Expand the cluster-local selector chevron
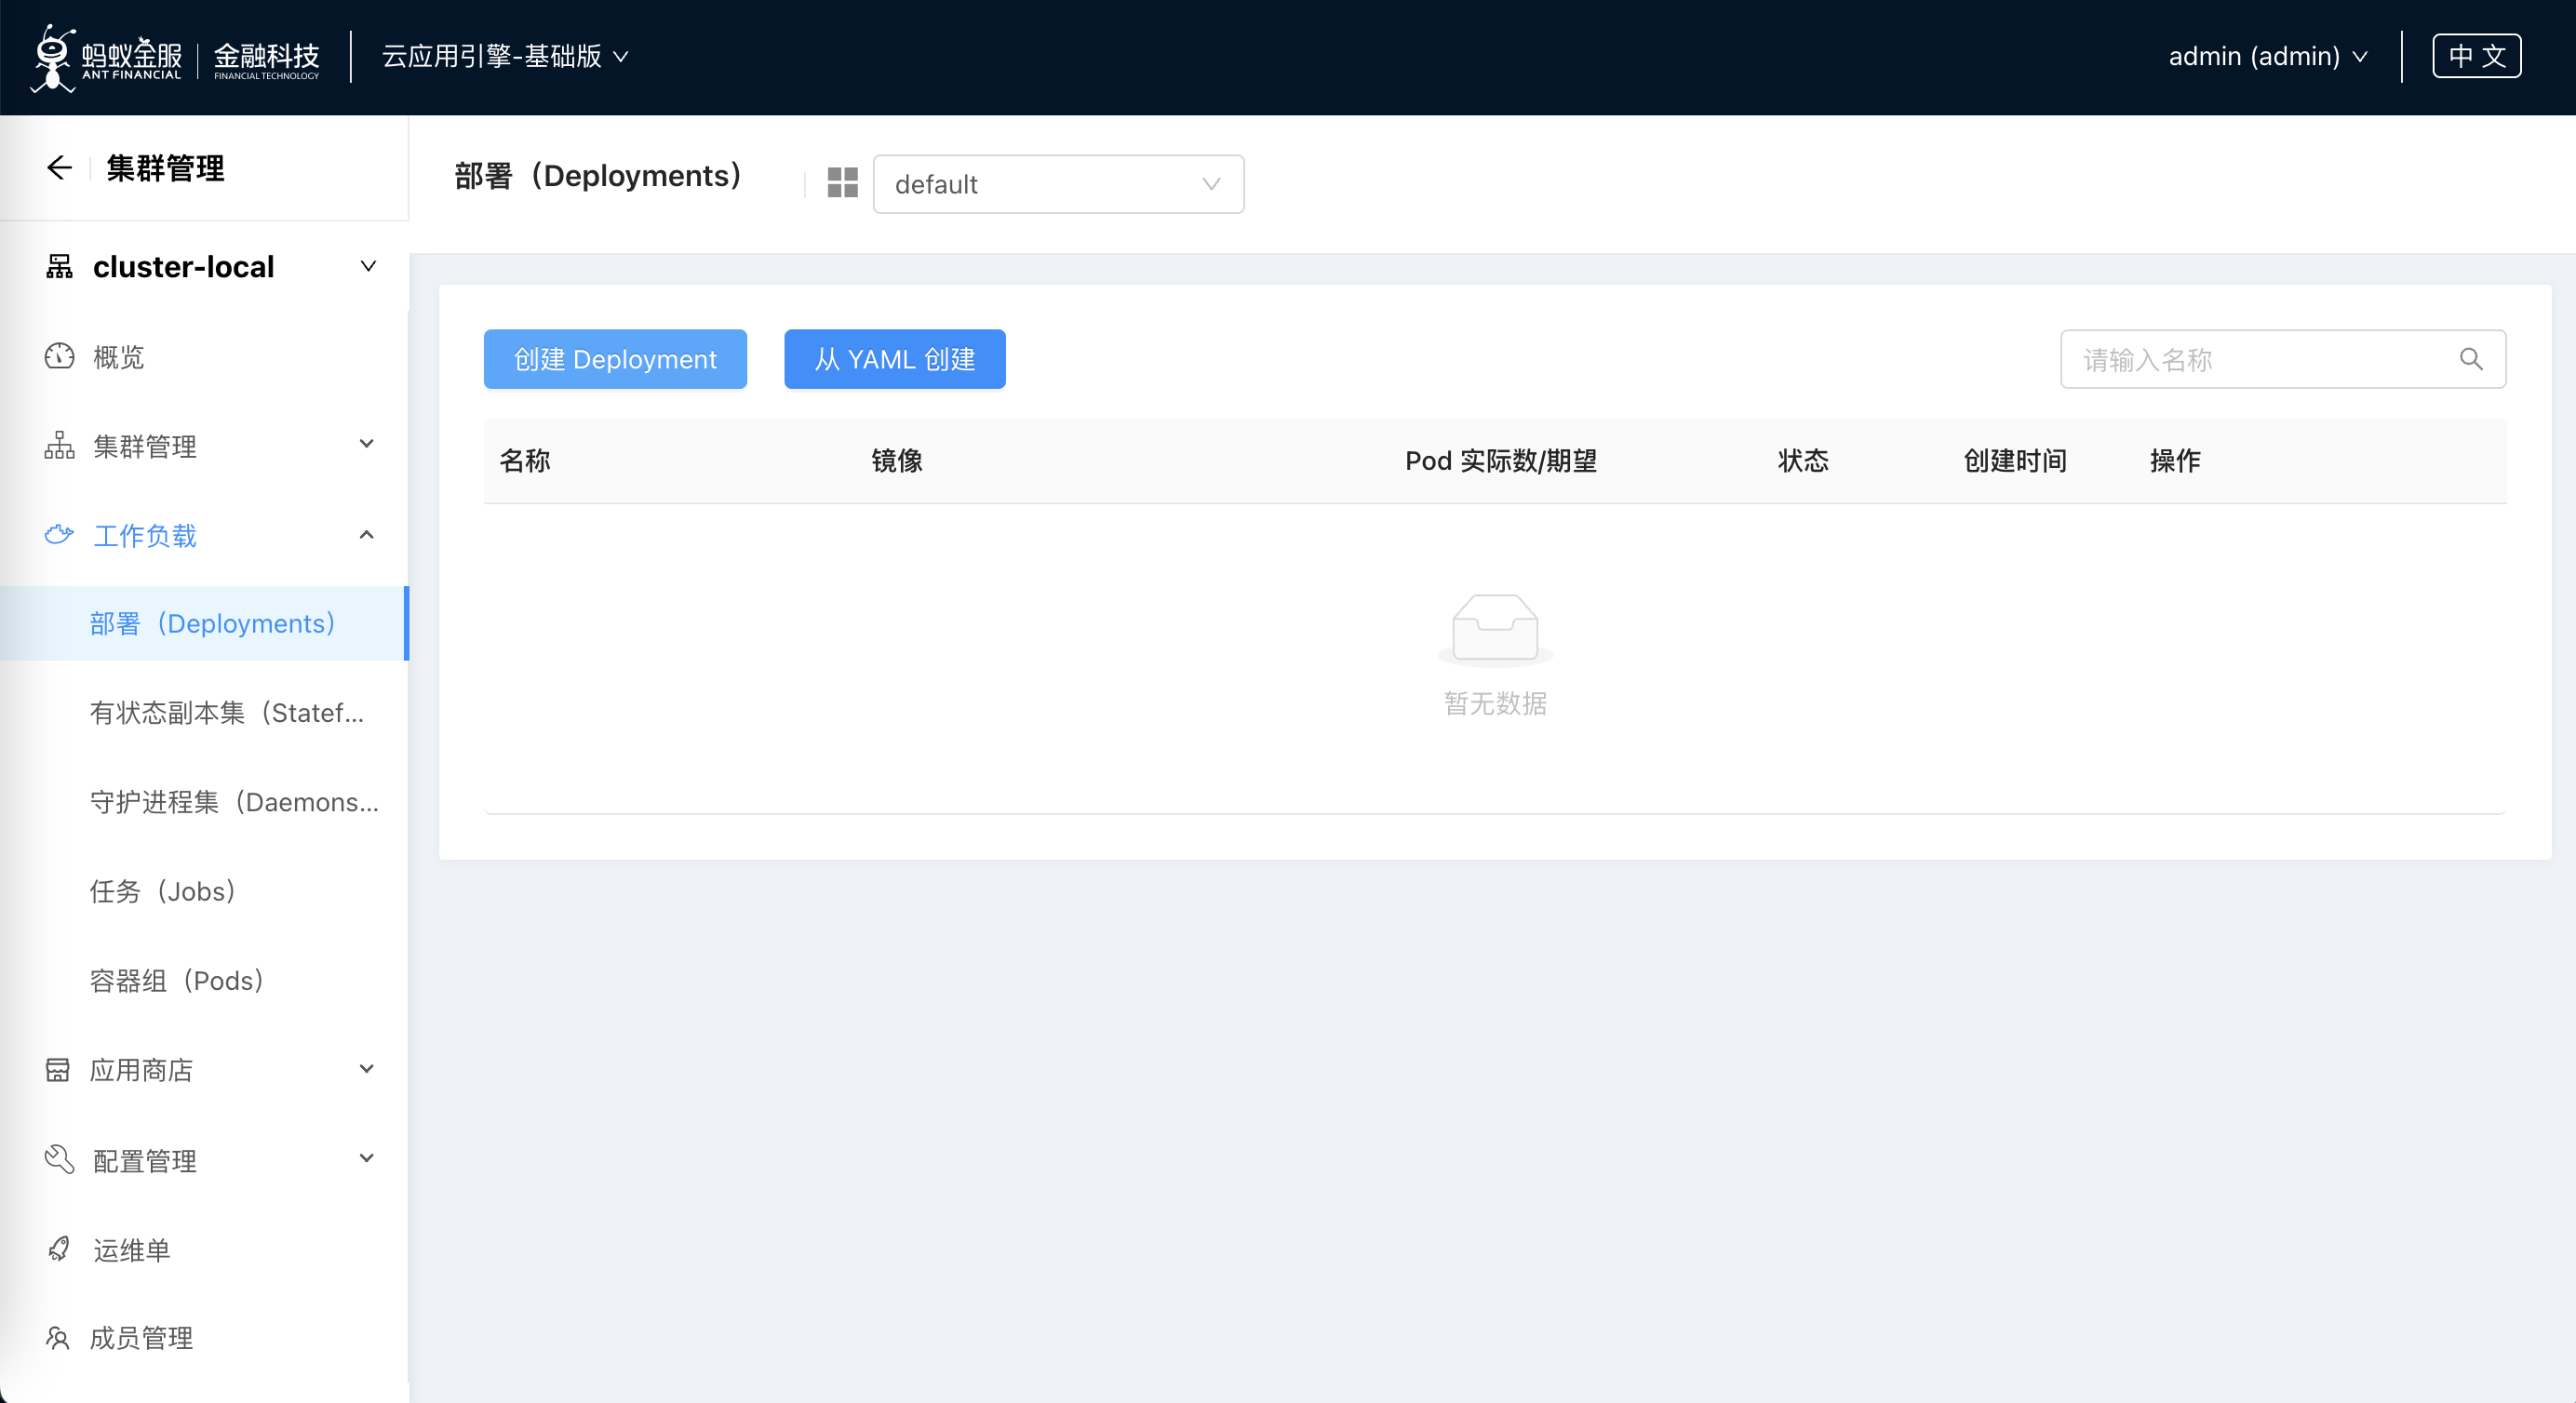This screenshot has height=1403, width=2576. click(368, 266)
